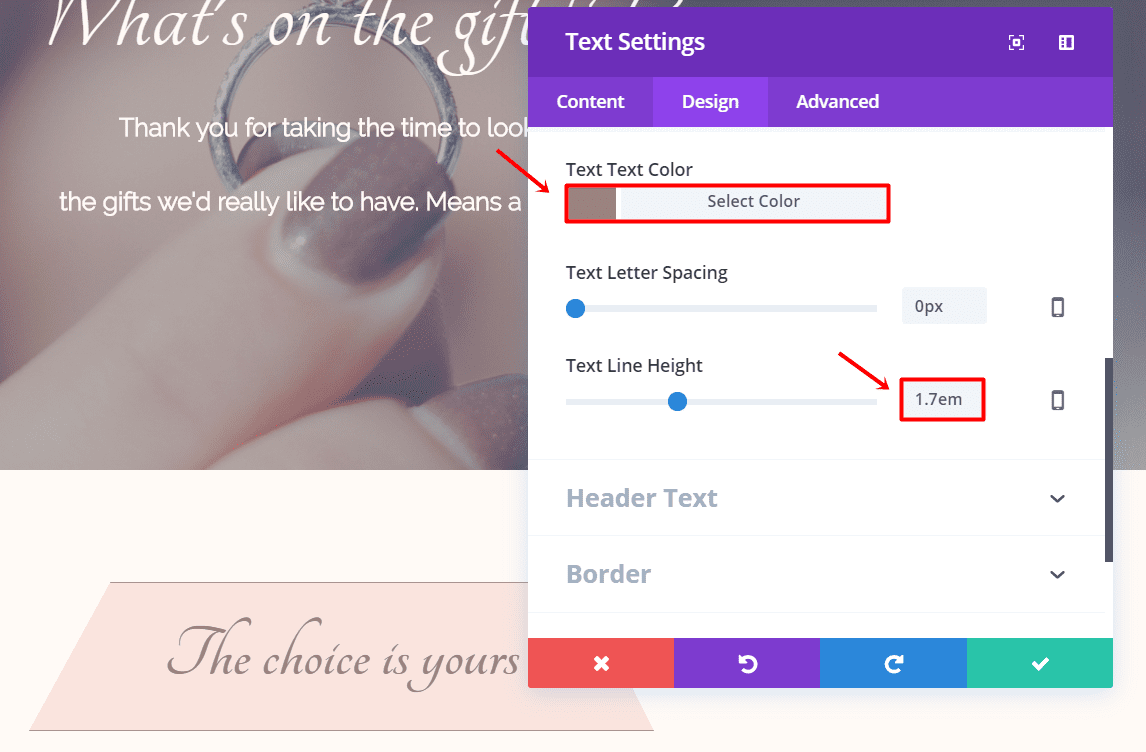The height and width of the screenshot is (752, 1146).
Task: Save changes with the green checkmark
Action: point(1040,663)
